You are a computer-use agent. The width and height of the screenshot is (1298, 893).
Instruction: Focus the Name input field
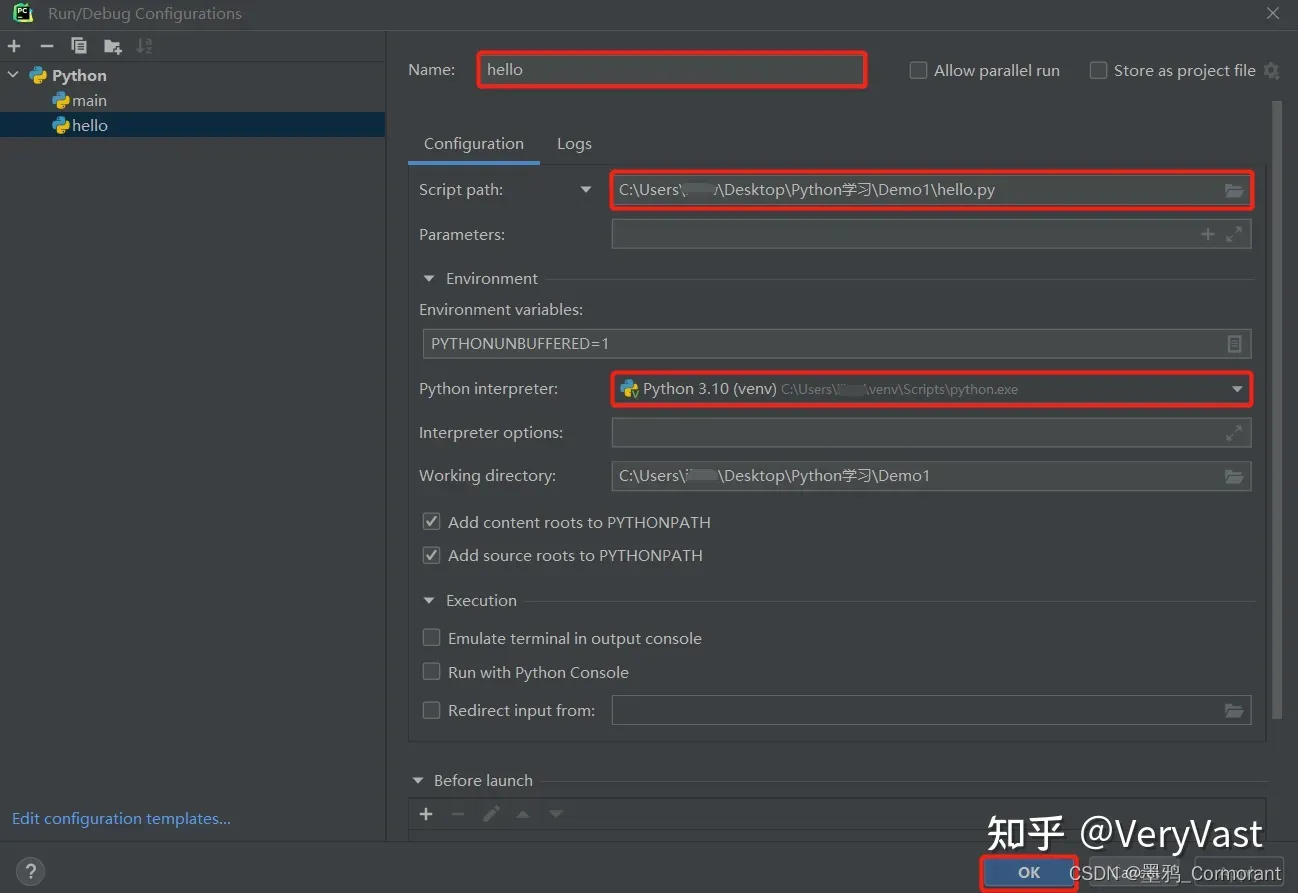click(x=671, y=70)
